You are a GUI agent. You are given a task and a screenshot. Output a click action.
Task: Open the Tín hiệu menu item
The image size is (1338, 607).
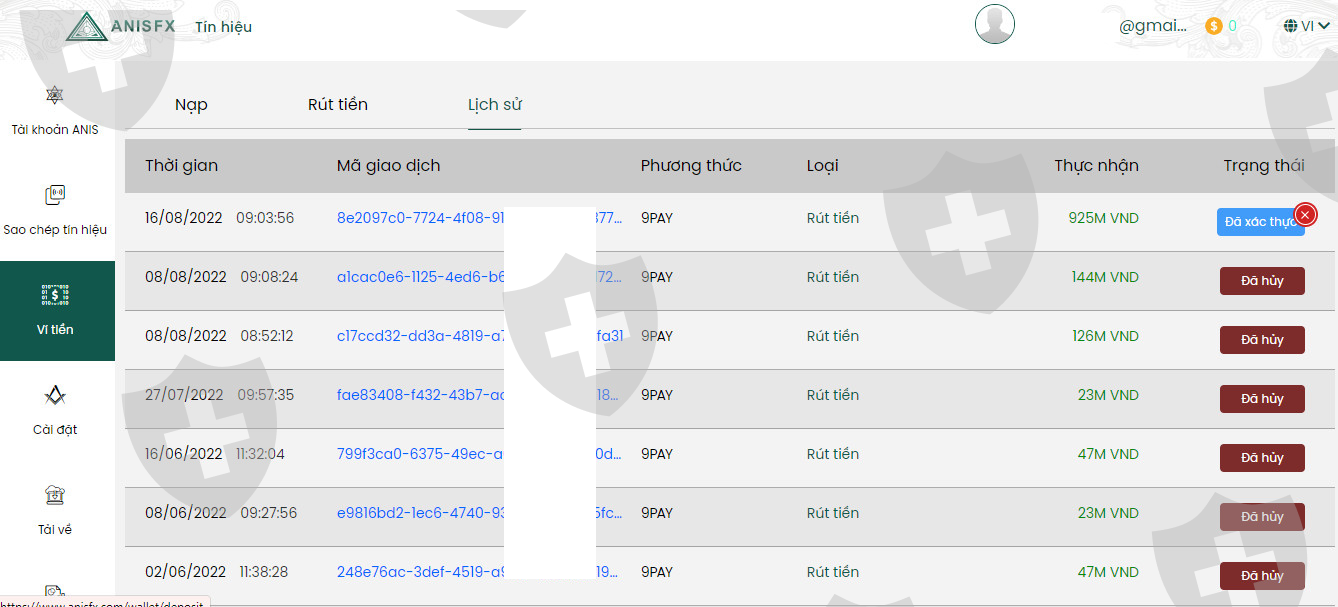coord(223,27)
